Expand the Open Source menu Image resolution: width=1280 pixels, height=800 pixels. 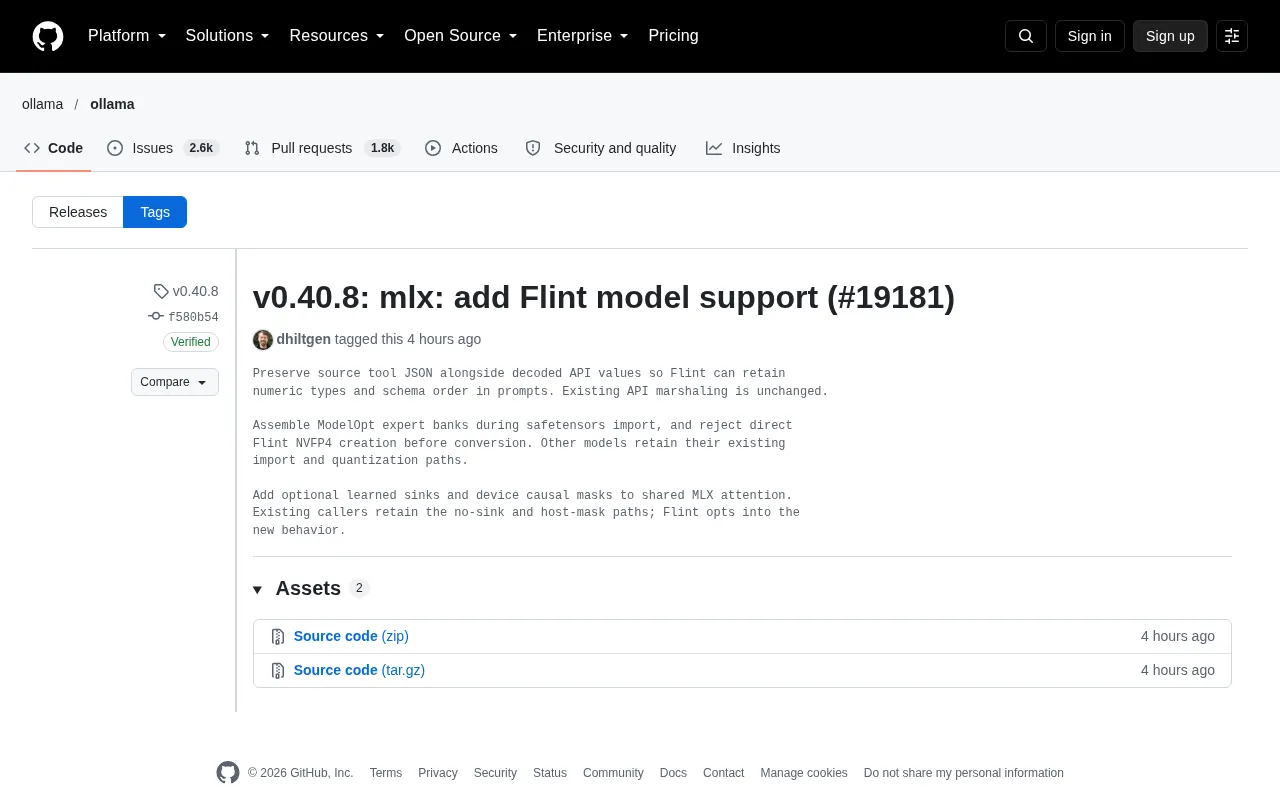[461, 36]
